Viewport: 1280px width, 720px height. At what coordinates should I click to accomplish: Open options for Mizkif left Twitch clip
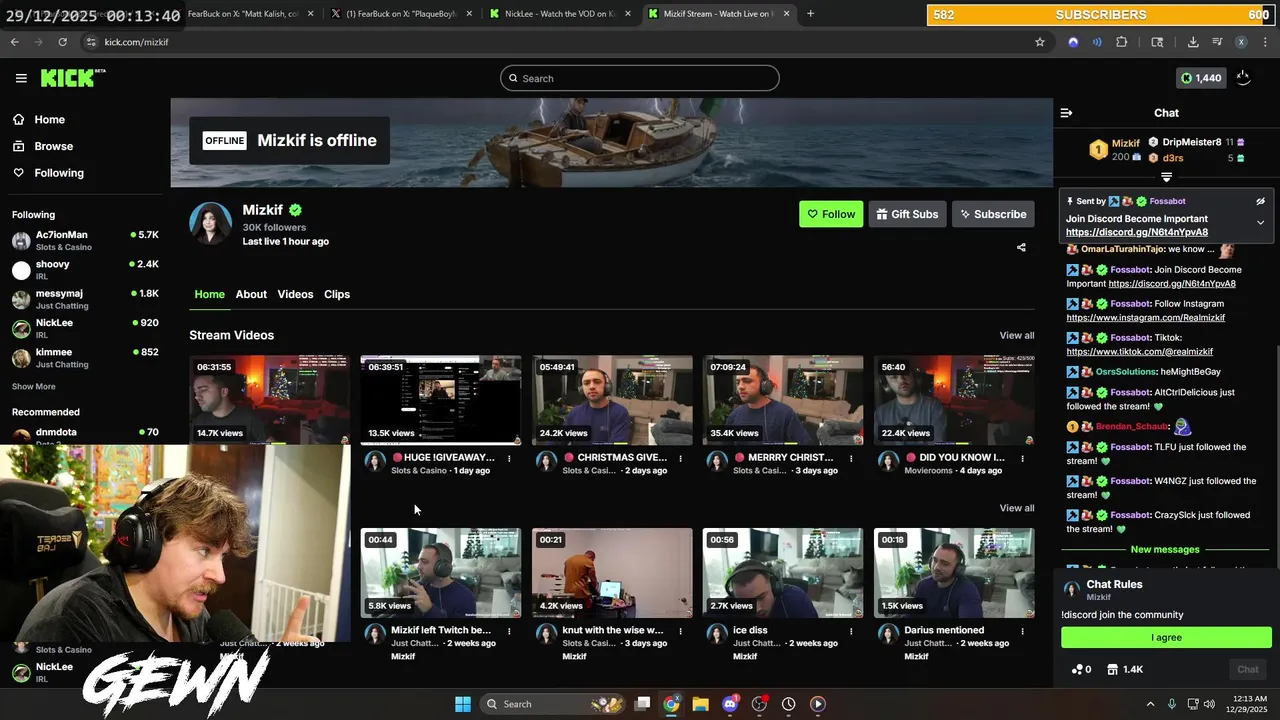pyautogui.click(x=509, y=631)
